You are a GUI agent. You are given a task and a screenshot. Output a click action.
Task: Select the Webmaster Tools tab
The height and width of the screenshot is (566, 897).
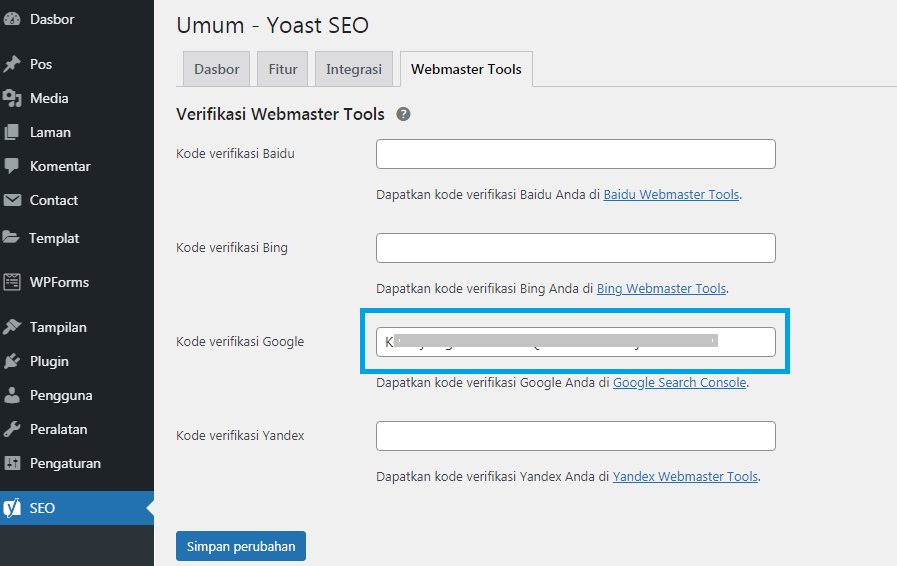pyautogui.click(x=466, y=69)
